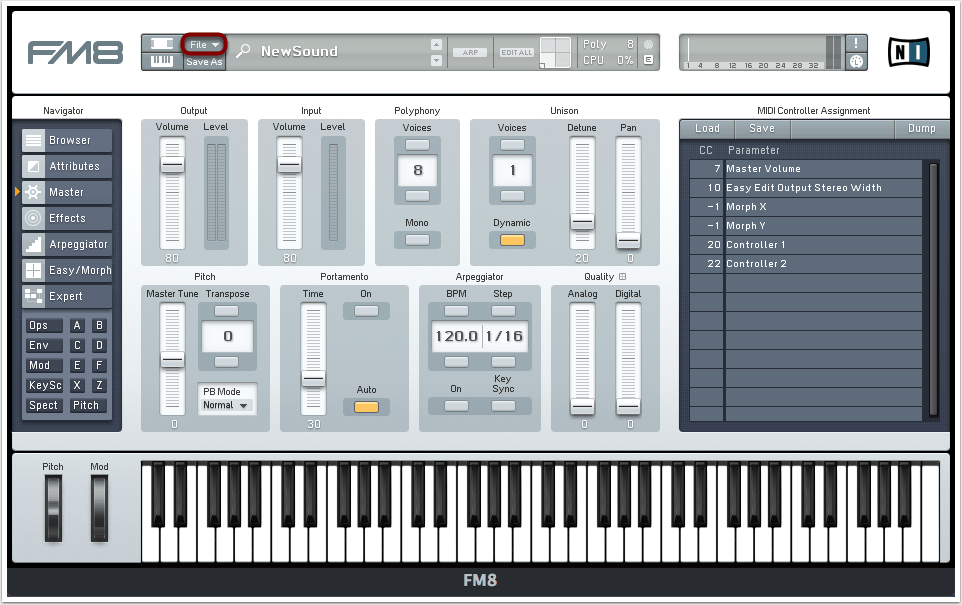The width and height of the screenshot is (962, 605).
Task: Toggle the Polyphony Mono switch
Action: [x=417, y=239]
